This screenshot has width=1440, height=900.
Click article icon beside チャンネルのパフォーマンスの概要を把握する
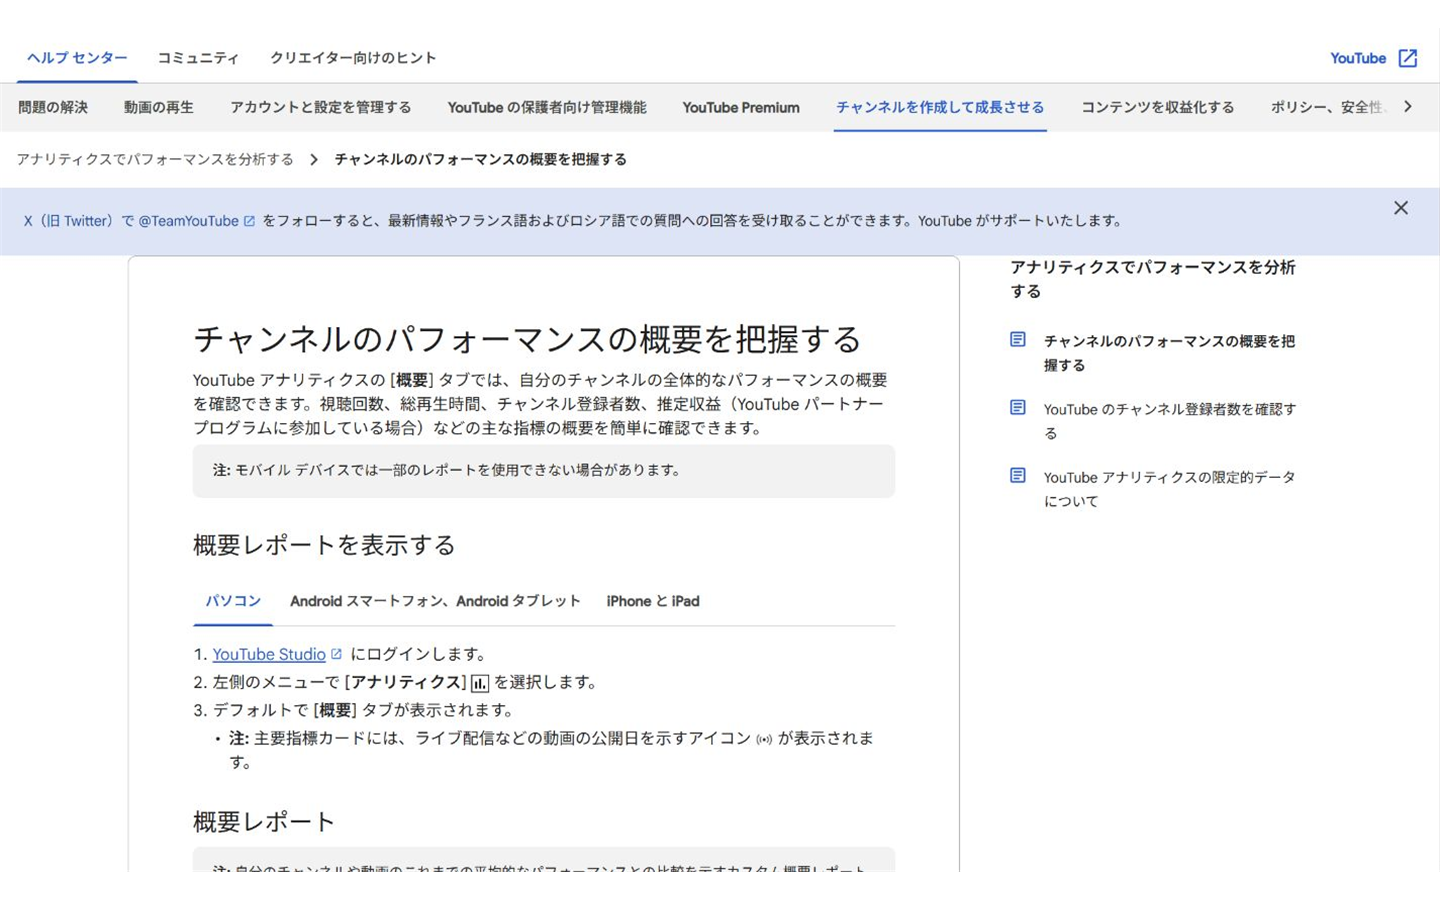tap(1018, 340)
